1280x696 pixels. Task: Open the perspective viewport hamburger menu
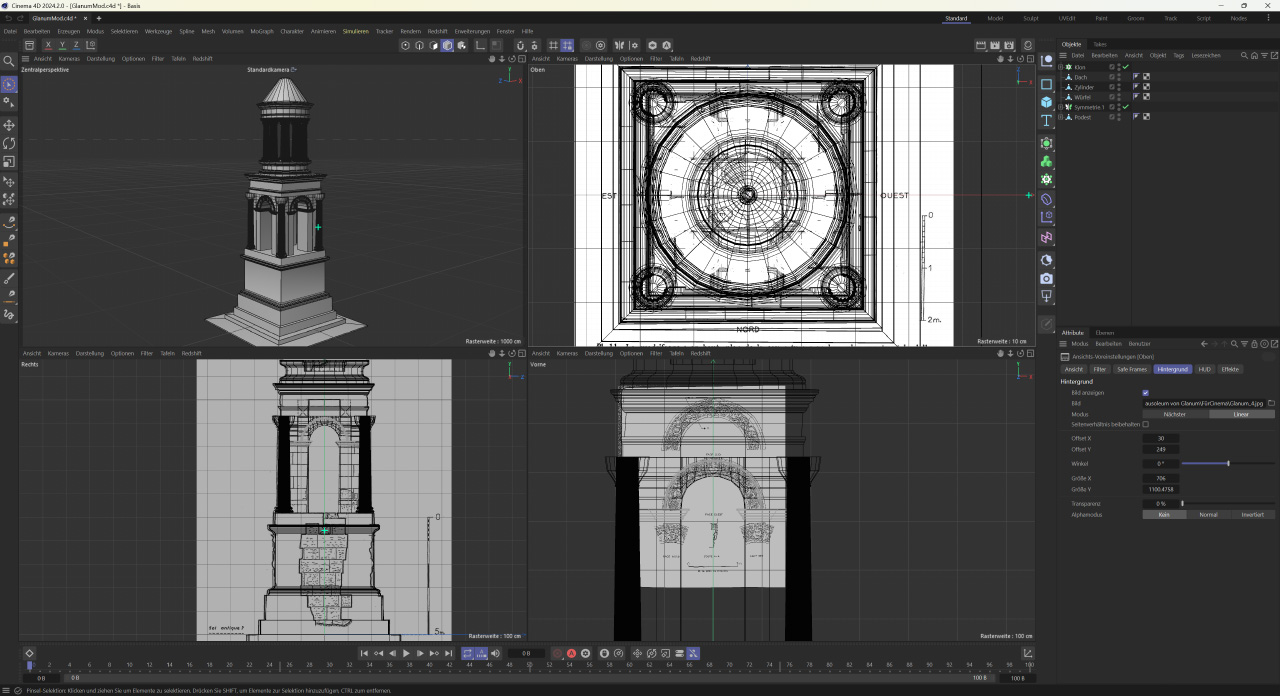(x=25, y=59)
